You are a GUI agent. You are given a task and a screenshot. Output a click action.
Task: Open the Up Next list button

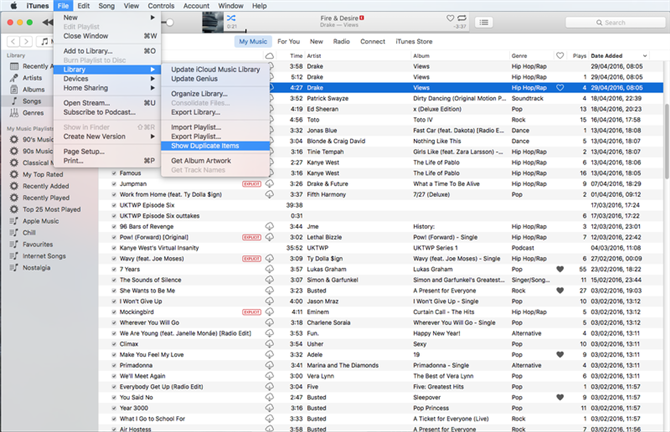click(x=484, y=22)
